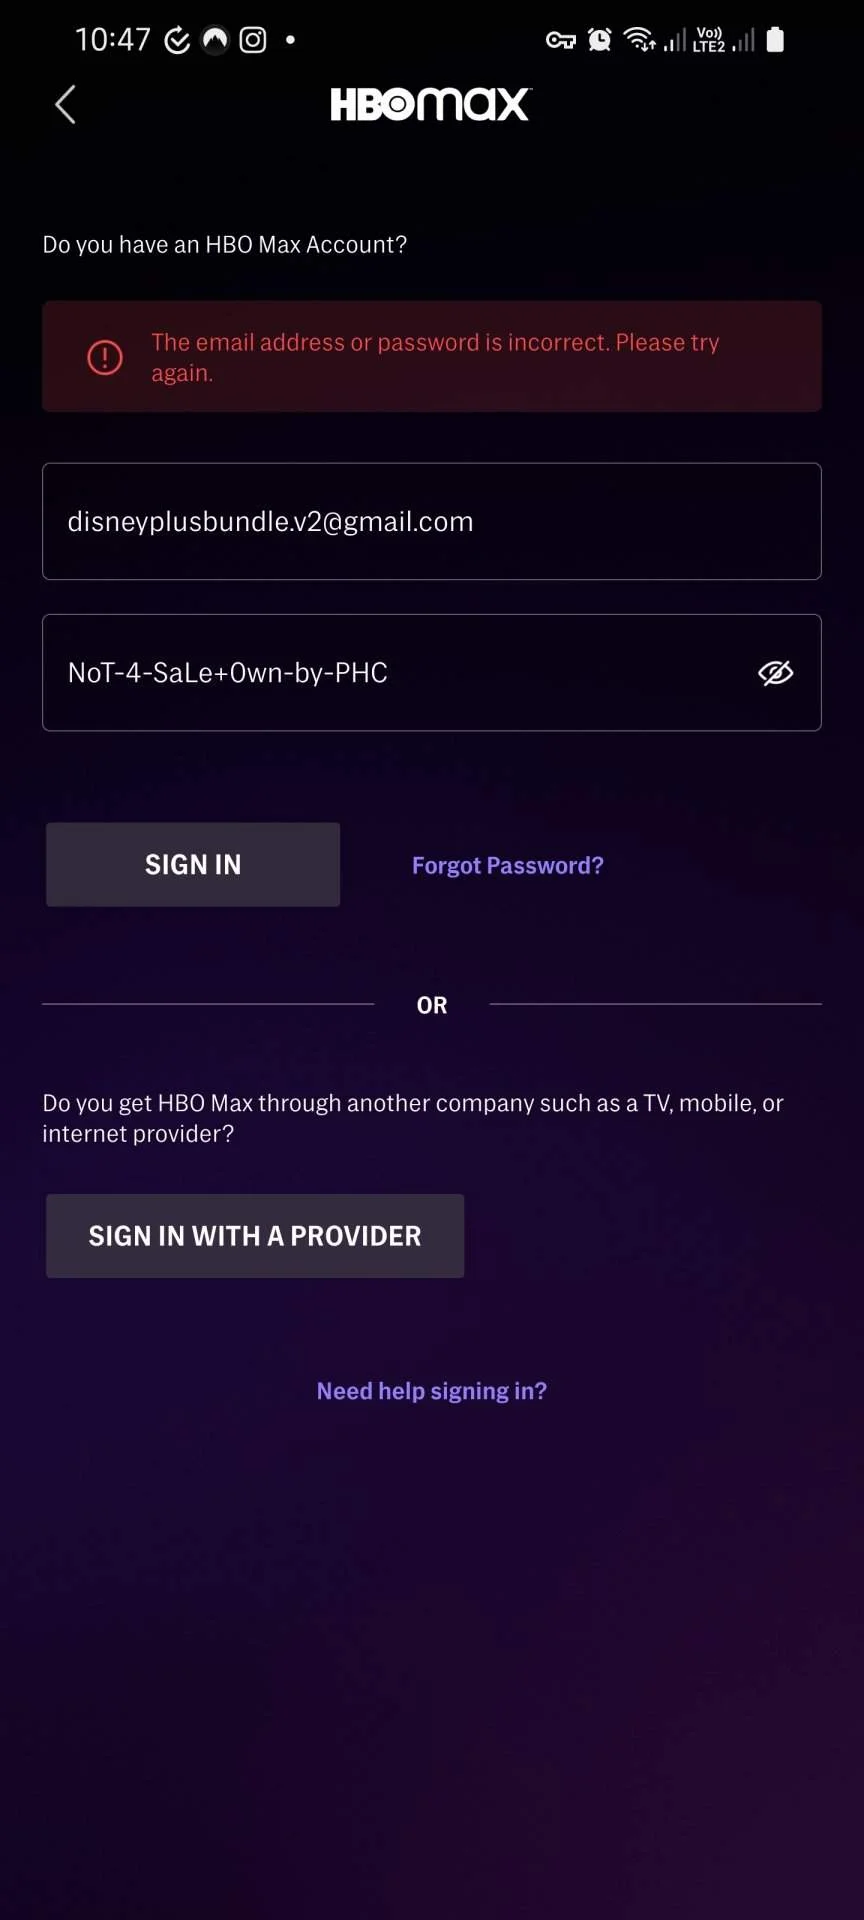
Task: Tap the alarm clock status icon
Action: click(599, 40)
